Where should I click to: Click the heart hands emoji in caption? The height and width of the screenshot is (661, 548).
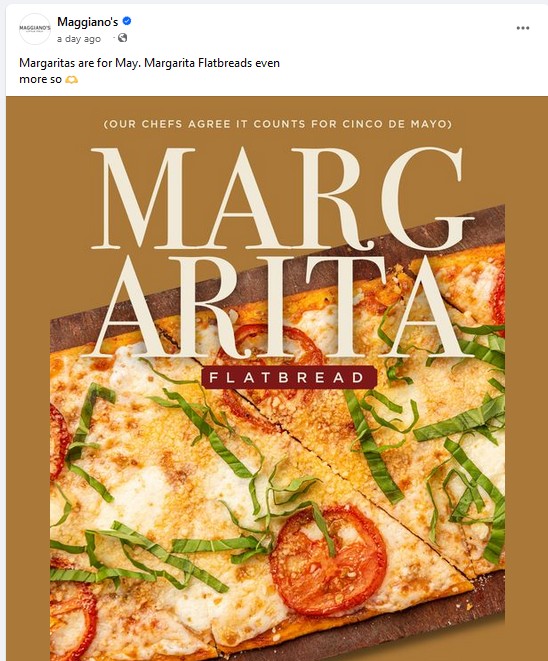pos(71,79)
